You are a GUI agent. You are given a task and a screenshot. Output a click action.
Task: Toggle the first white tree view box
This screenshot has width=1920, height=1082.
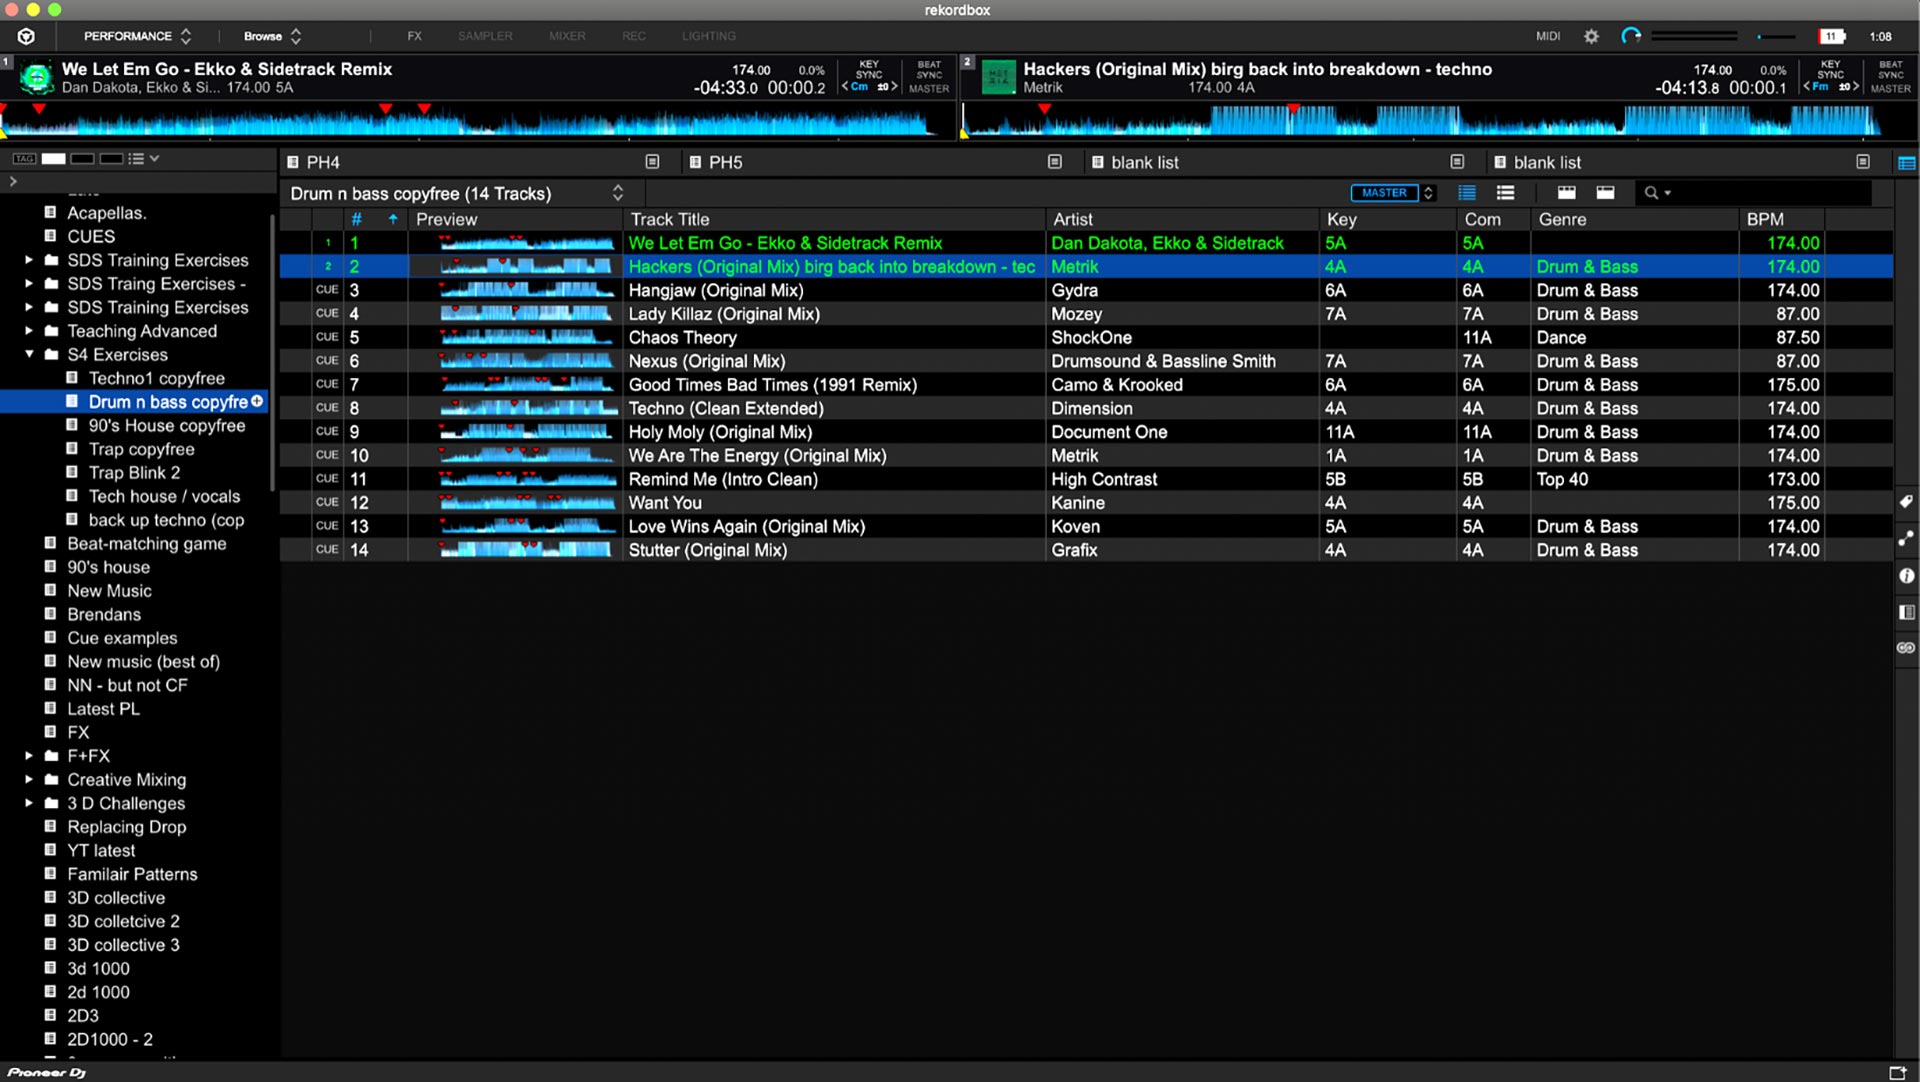(x=53, y=159)
